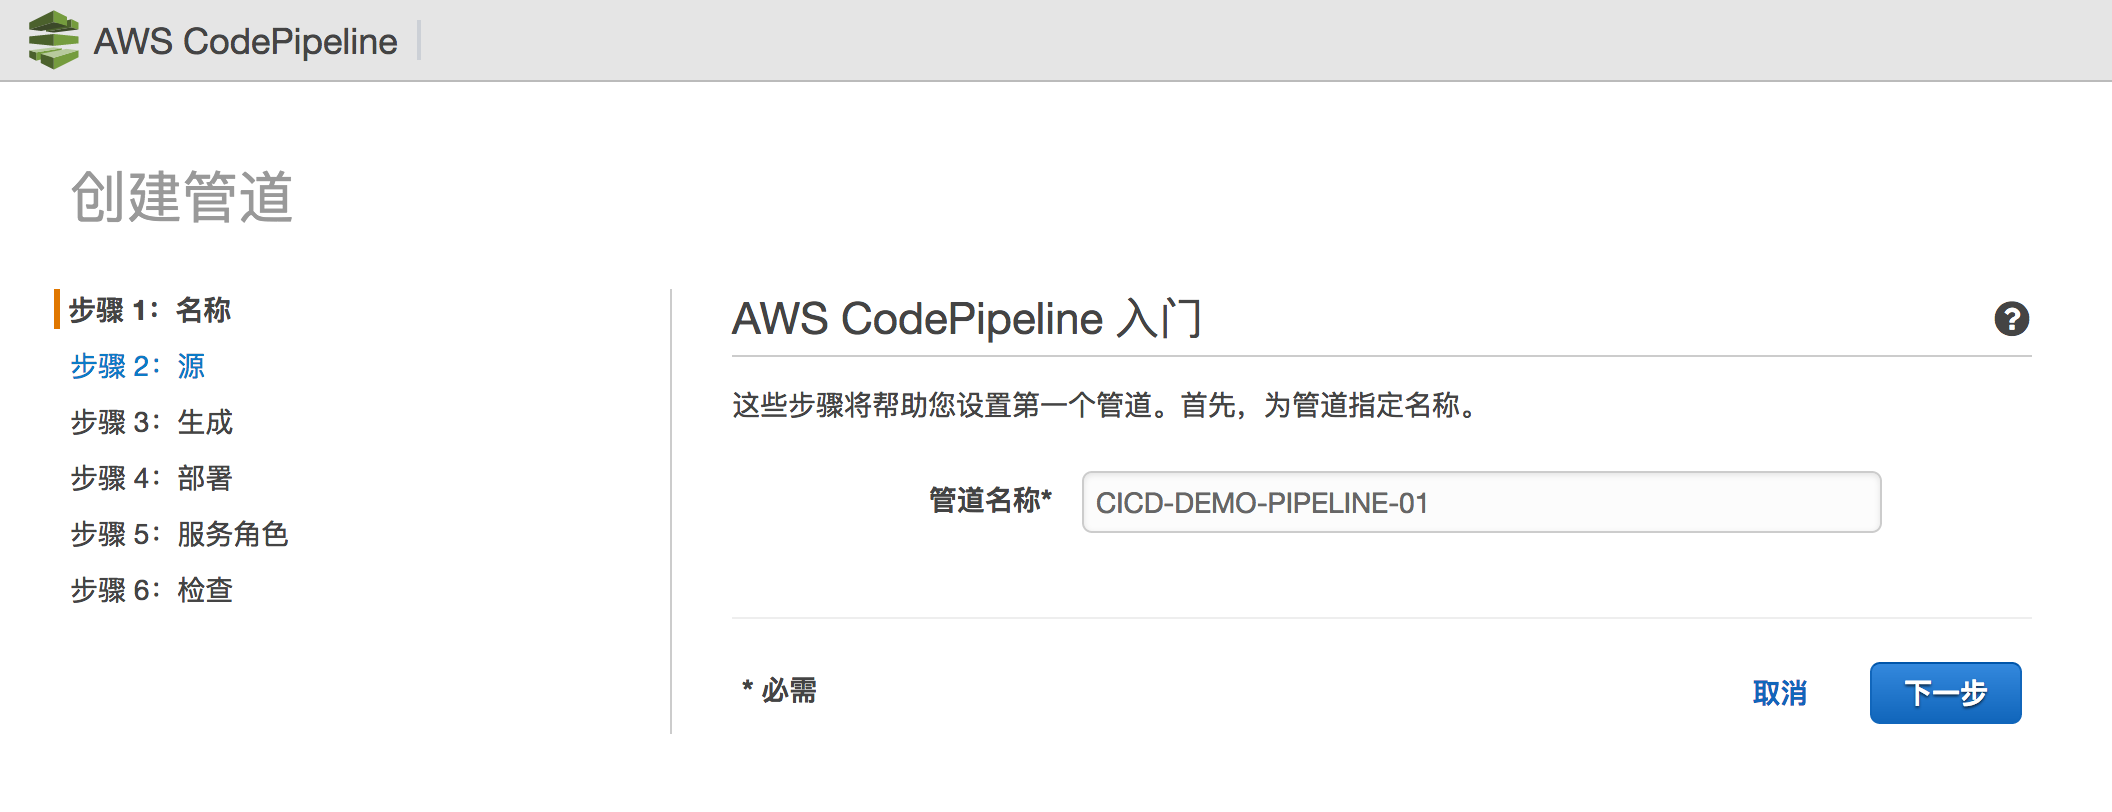Choose 步骤 5: 服务角色 step
The image size is (2112, 812).
[x=179, y=534]
